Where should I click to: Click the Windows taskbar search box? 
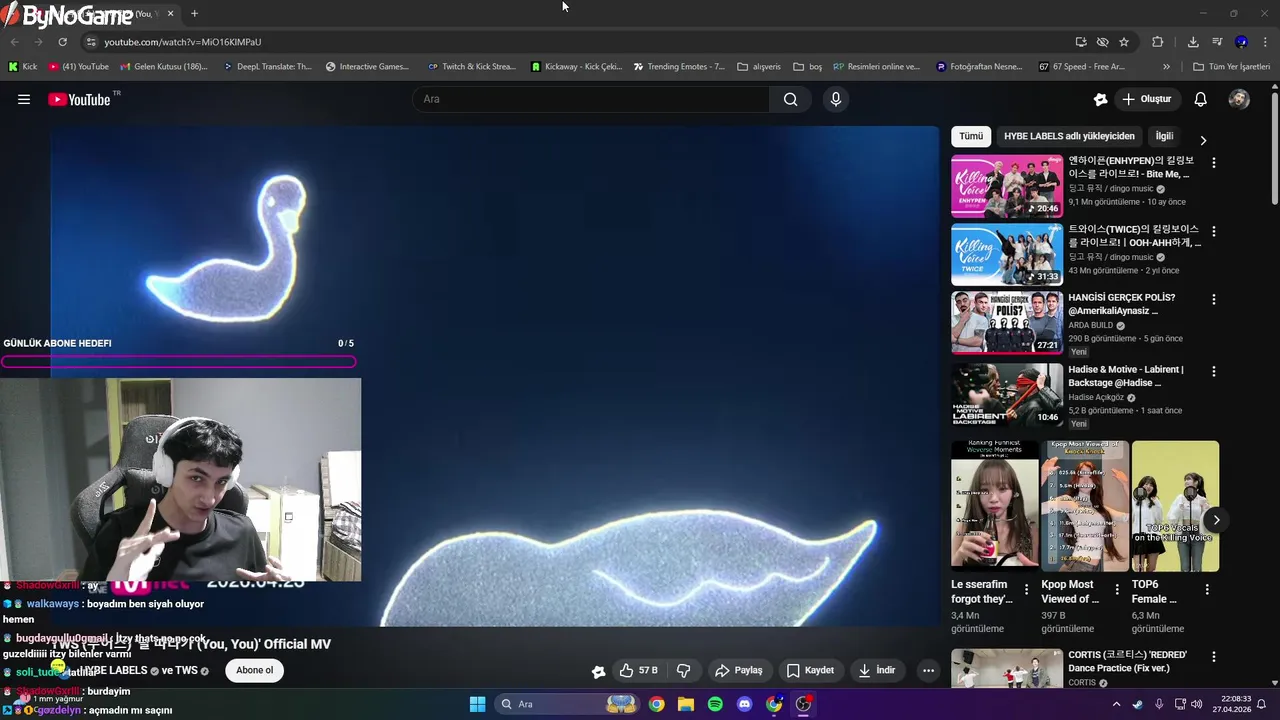pos(567,704)
